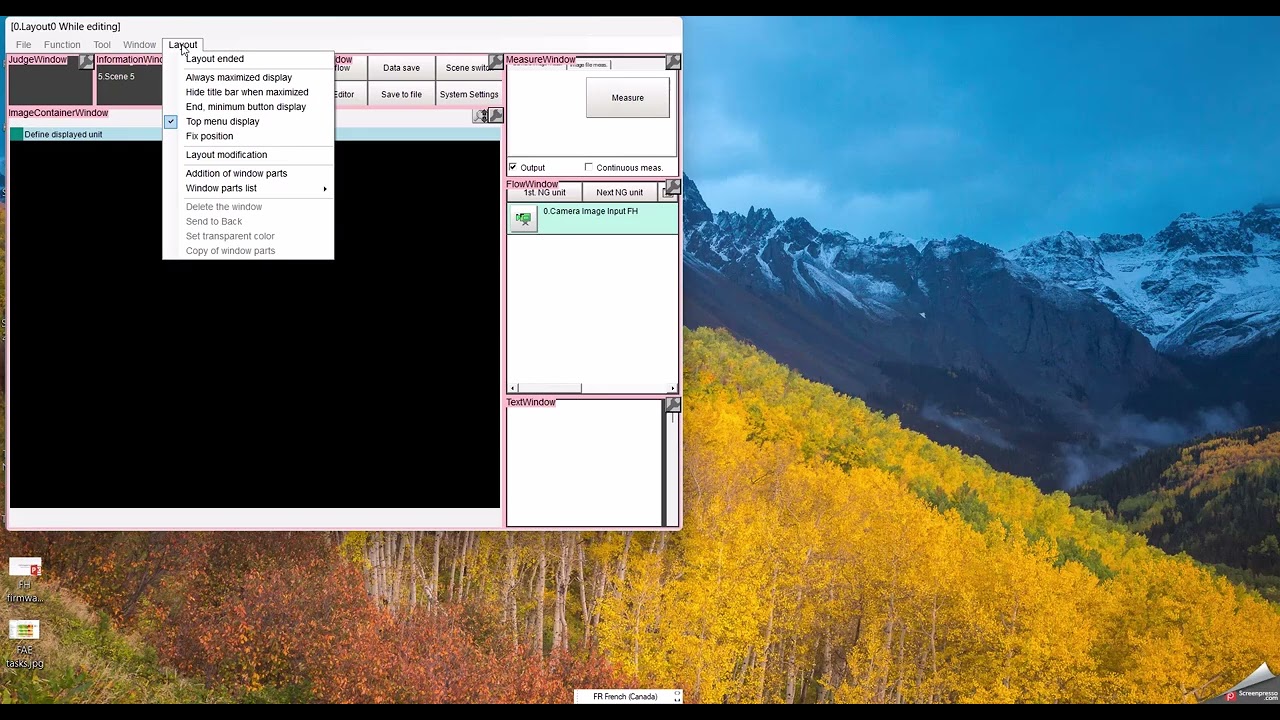Viewport: 1280px width, 720px height.
Task: Click the 5.Scene 5 information text
Action: [116, 77]
